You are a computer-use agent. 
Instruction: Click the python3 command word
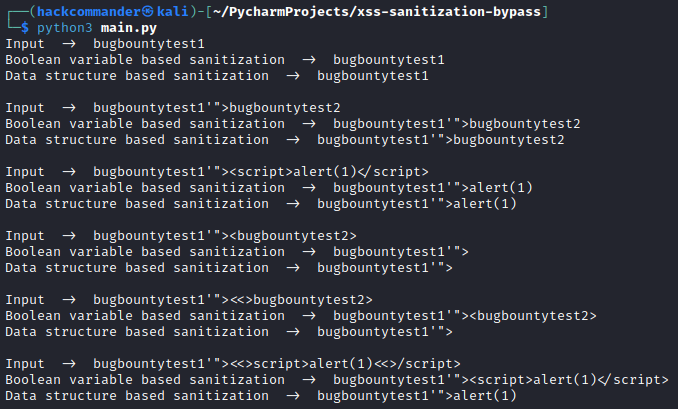[x=64, y=29]
